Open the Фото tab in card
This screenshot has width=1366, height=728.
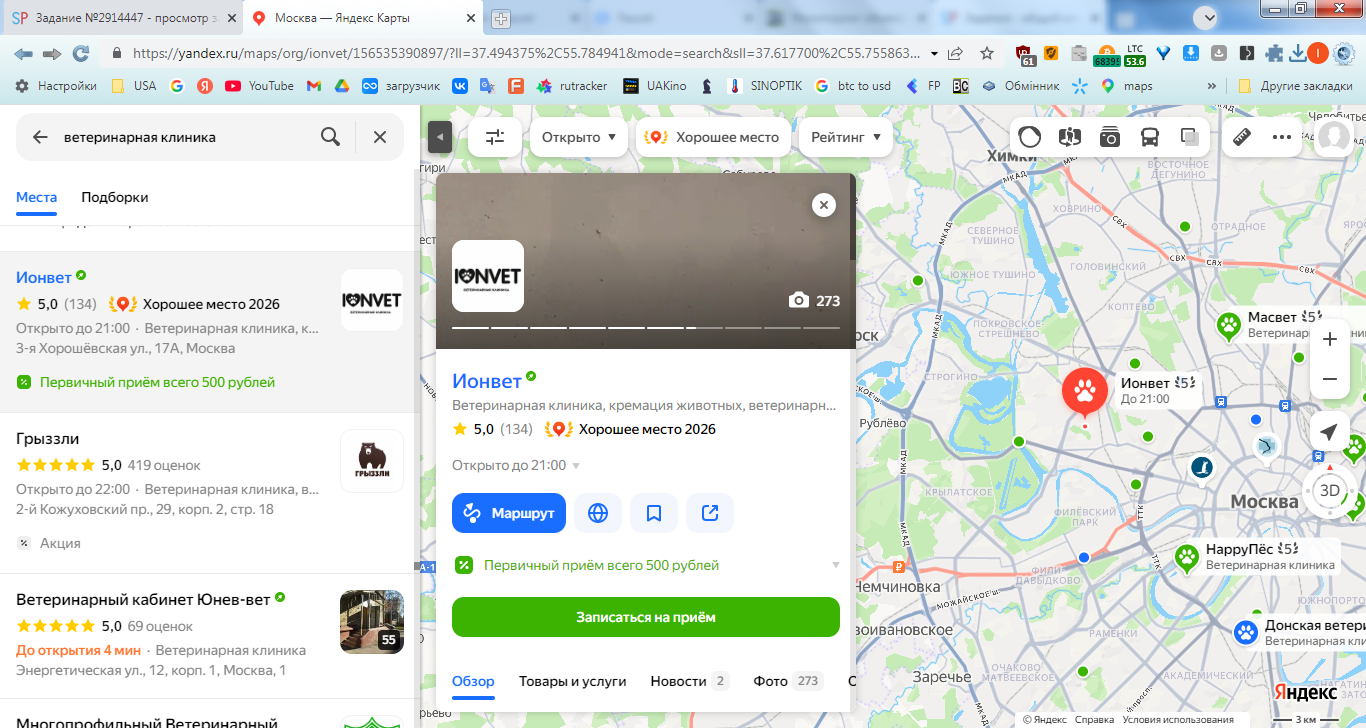click(788, 681)
